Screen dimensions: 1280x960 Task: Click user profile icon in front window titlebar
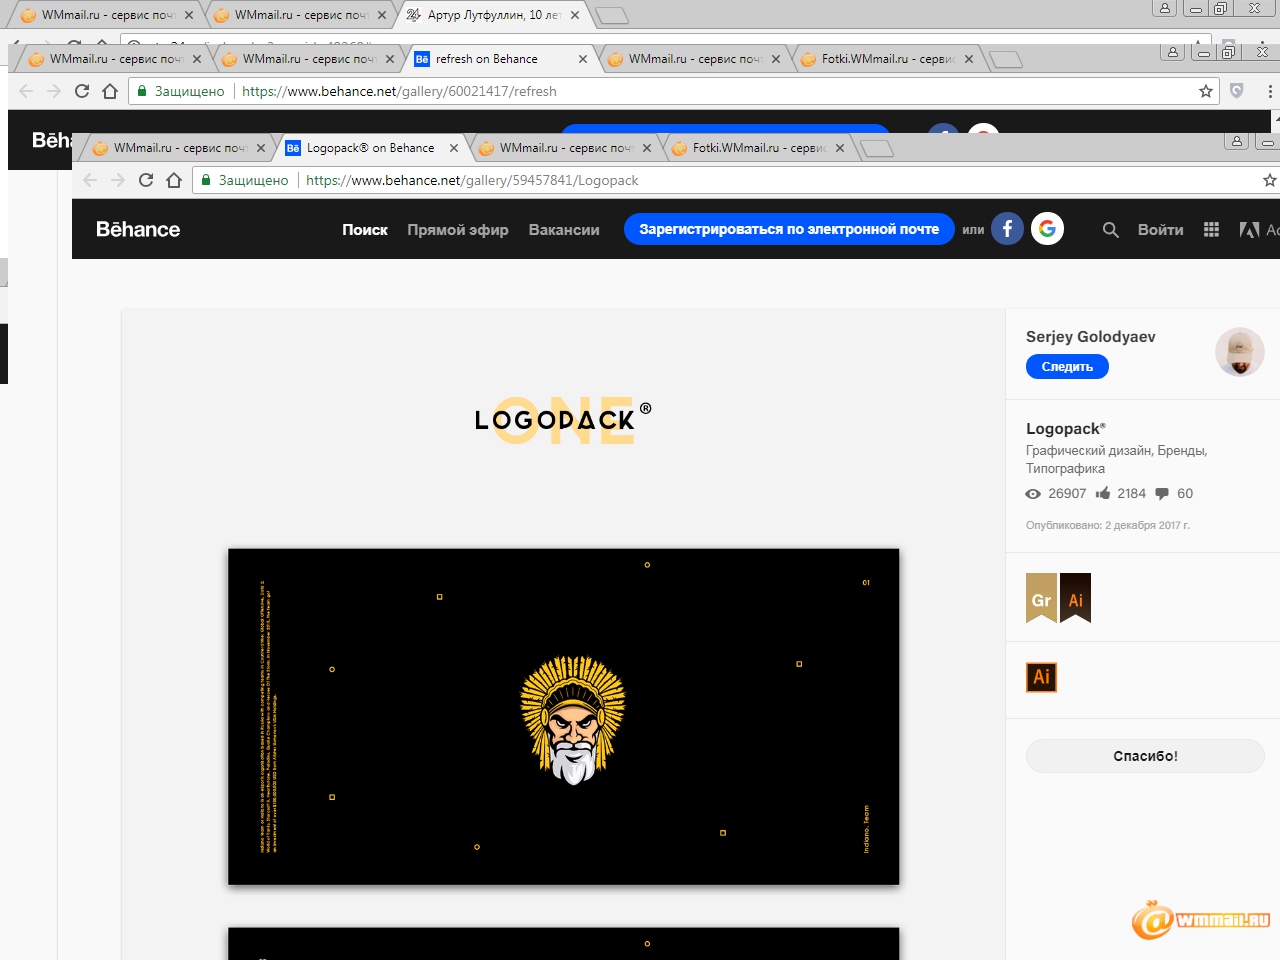(1237, 141)
